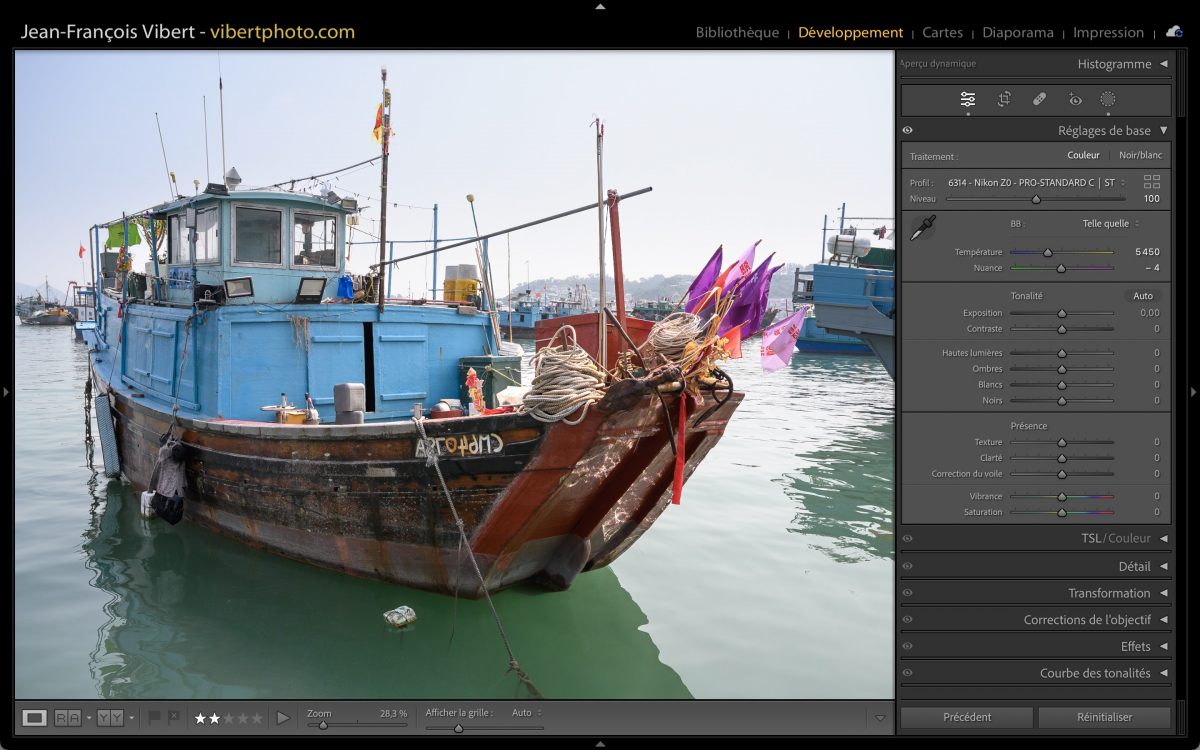Image resolution: width=1200 pixels, height=750 pixels.
Task: Pick the white balance eyedropper
Action: (922, 228)
